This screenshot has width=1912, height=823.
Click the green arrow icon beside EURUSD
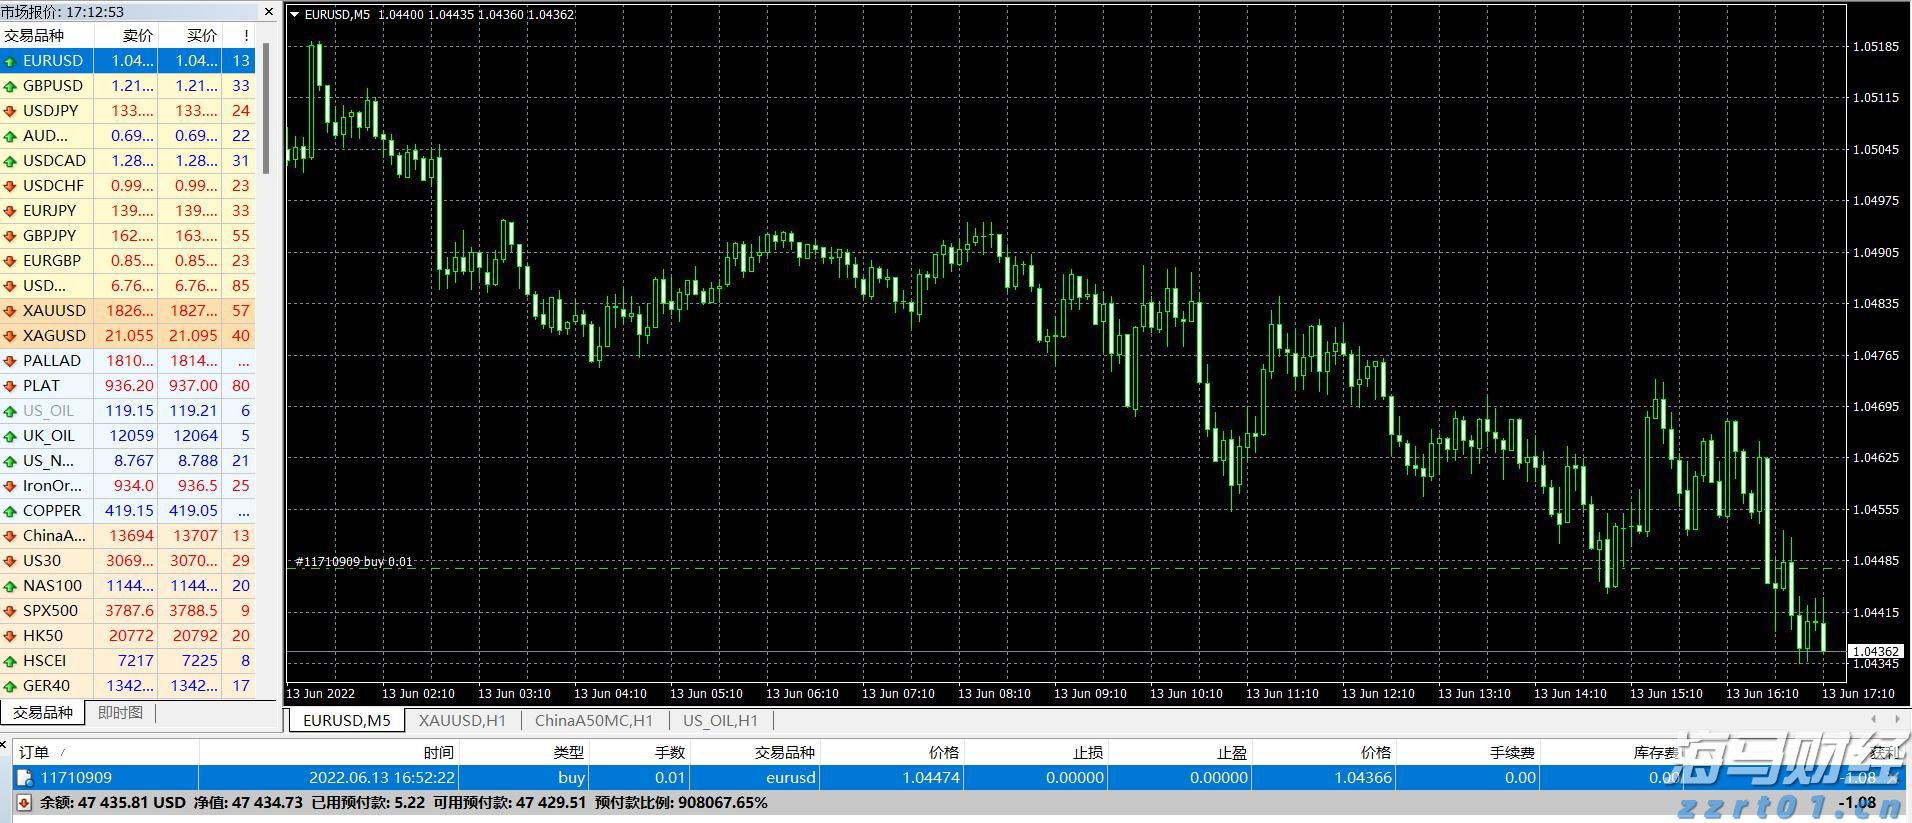click(10, 61)
